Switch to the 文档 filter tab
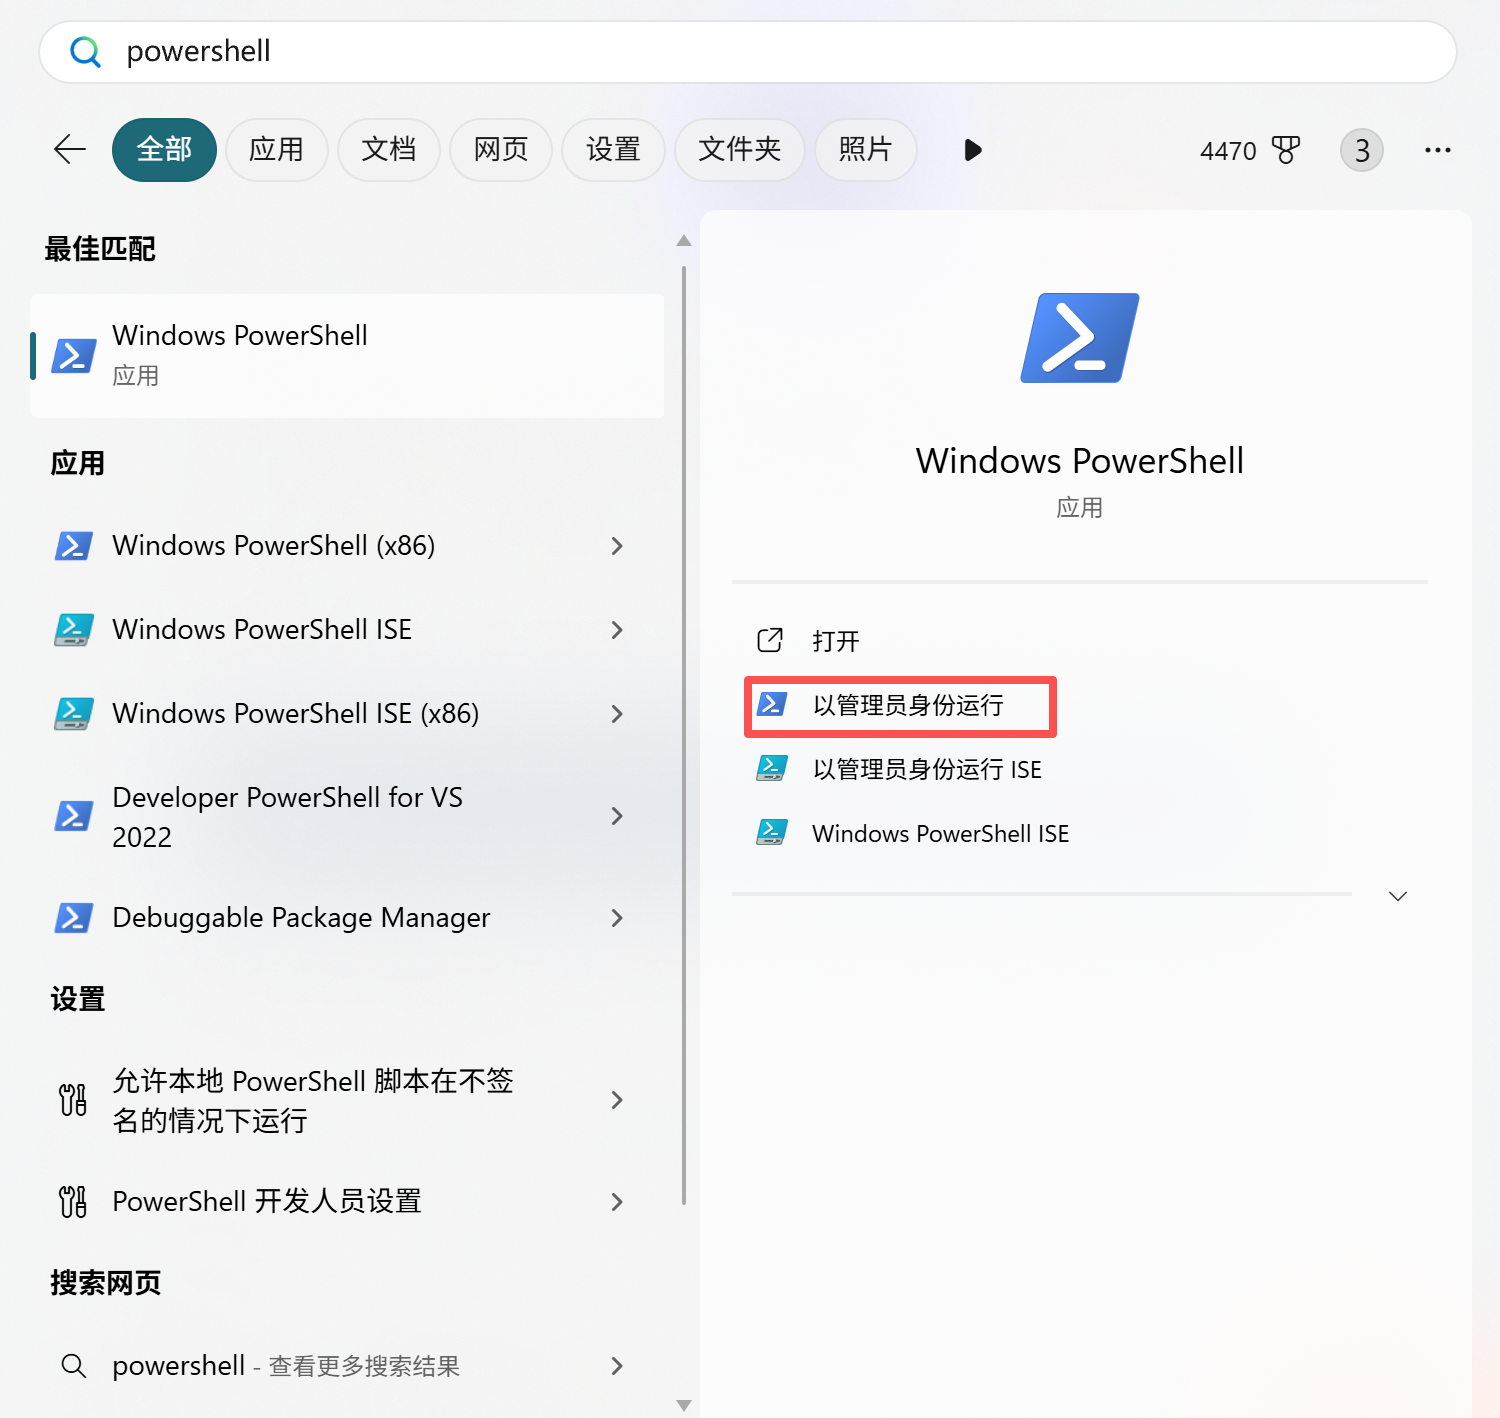1500x1418 pixels. (x=389, y=150)
